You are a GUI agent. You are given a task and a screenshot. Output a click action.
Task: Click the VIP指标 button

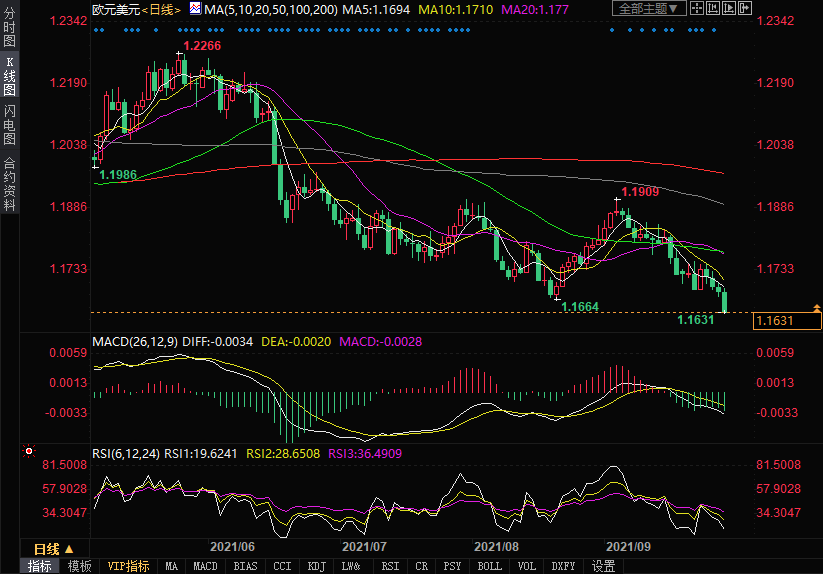pos(129,566)
